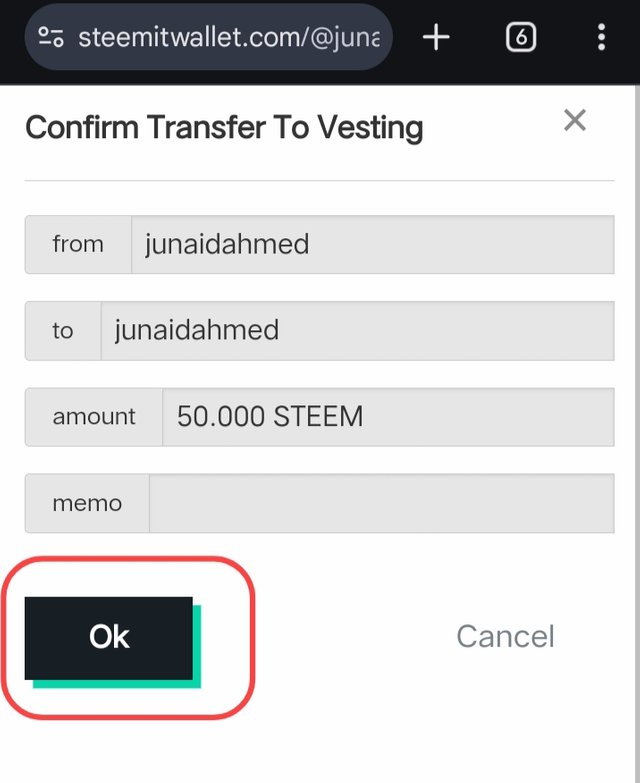
Task: Click the 'amount' label box
Action: click(94, 417)
